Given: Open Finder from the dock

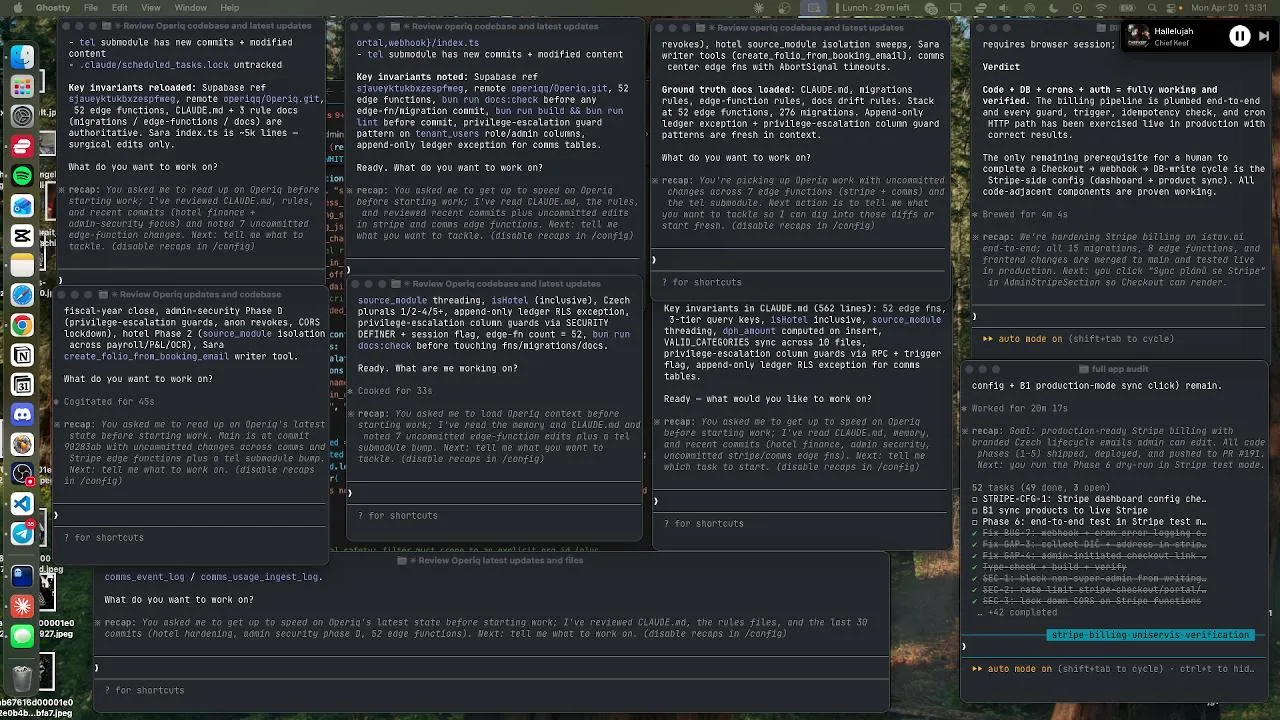Looking at the screenshot, I should (22, 57).
